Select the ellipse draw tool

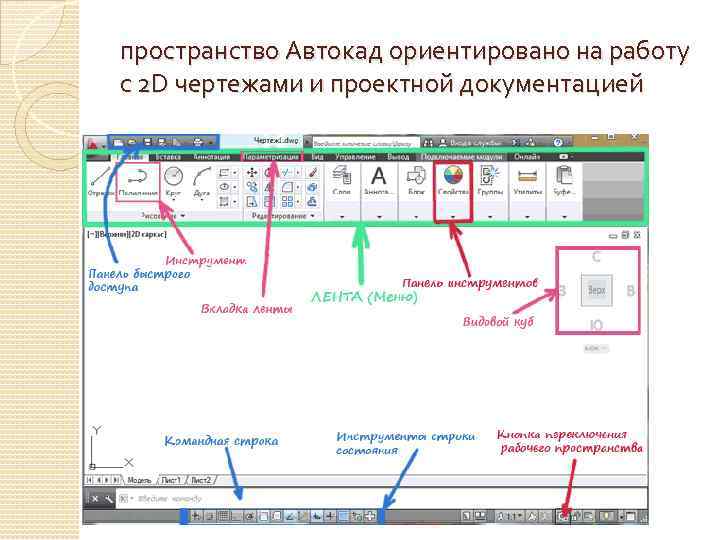point(224,187)
